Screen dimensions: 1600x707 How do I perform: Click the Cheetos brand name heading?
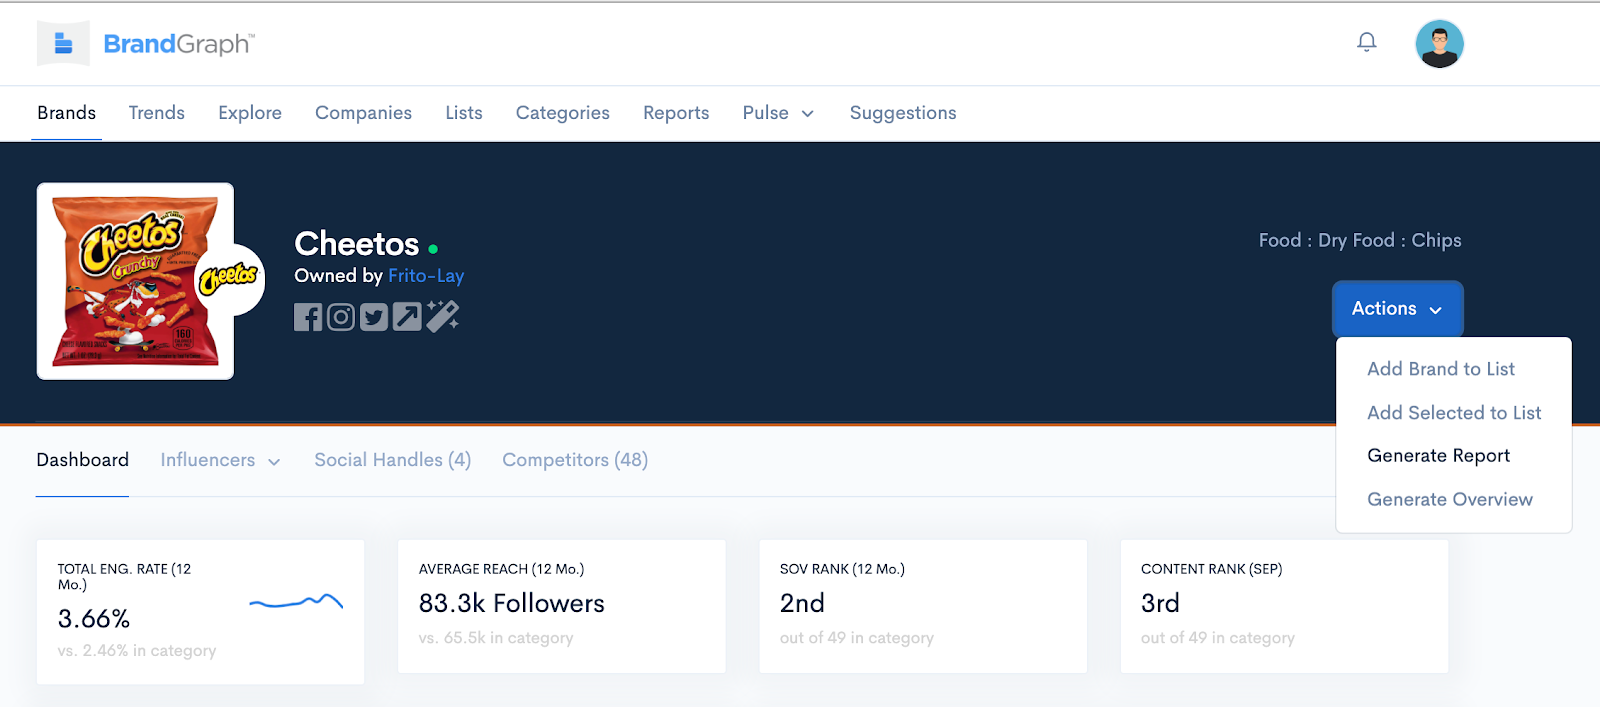point(357,244)
